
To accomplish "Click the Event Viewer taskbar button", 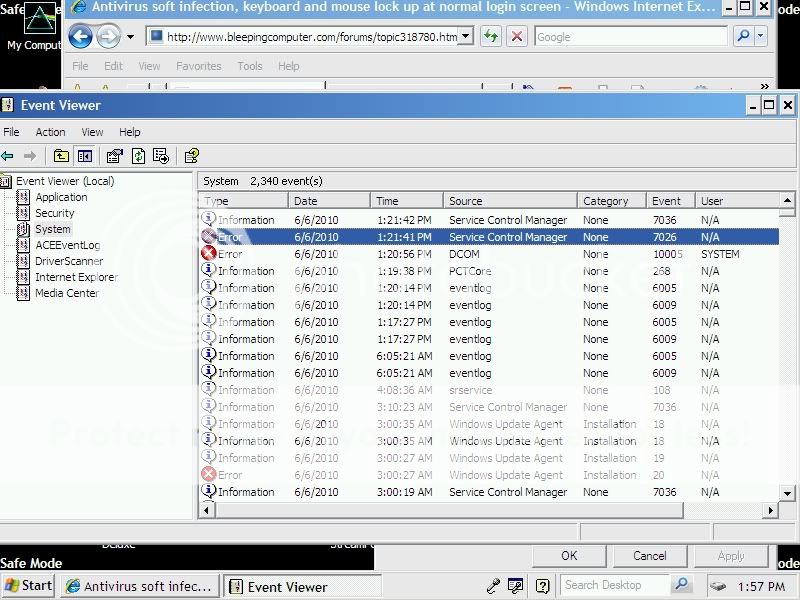I will click(x=302, y=586).
